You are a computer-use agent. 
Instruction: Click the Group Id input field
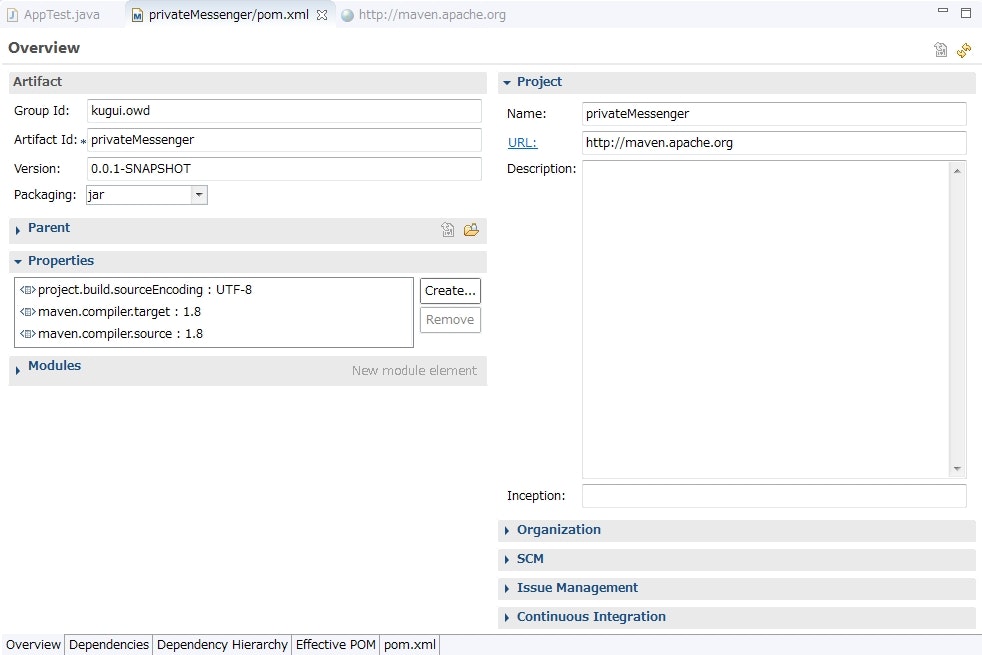[284, 111]
